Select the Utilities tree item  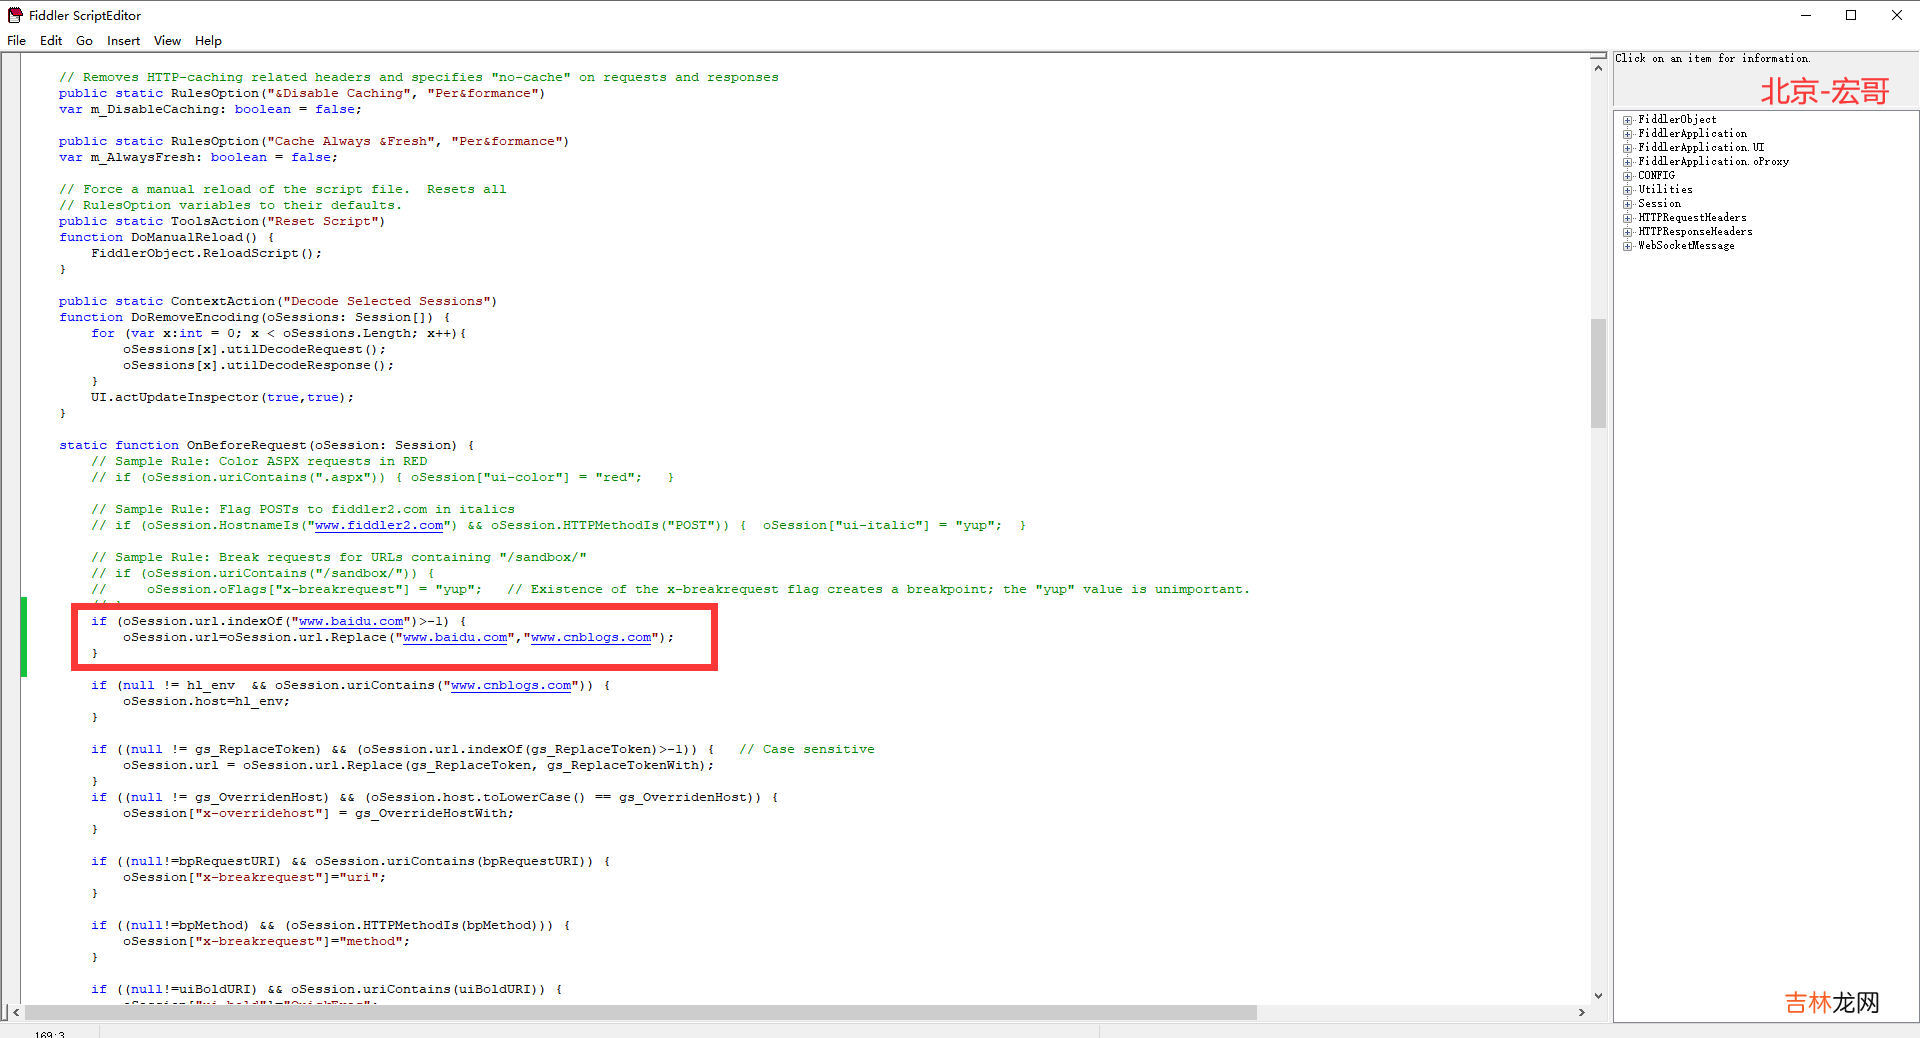[1665, 190]
